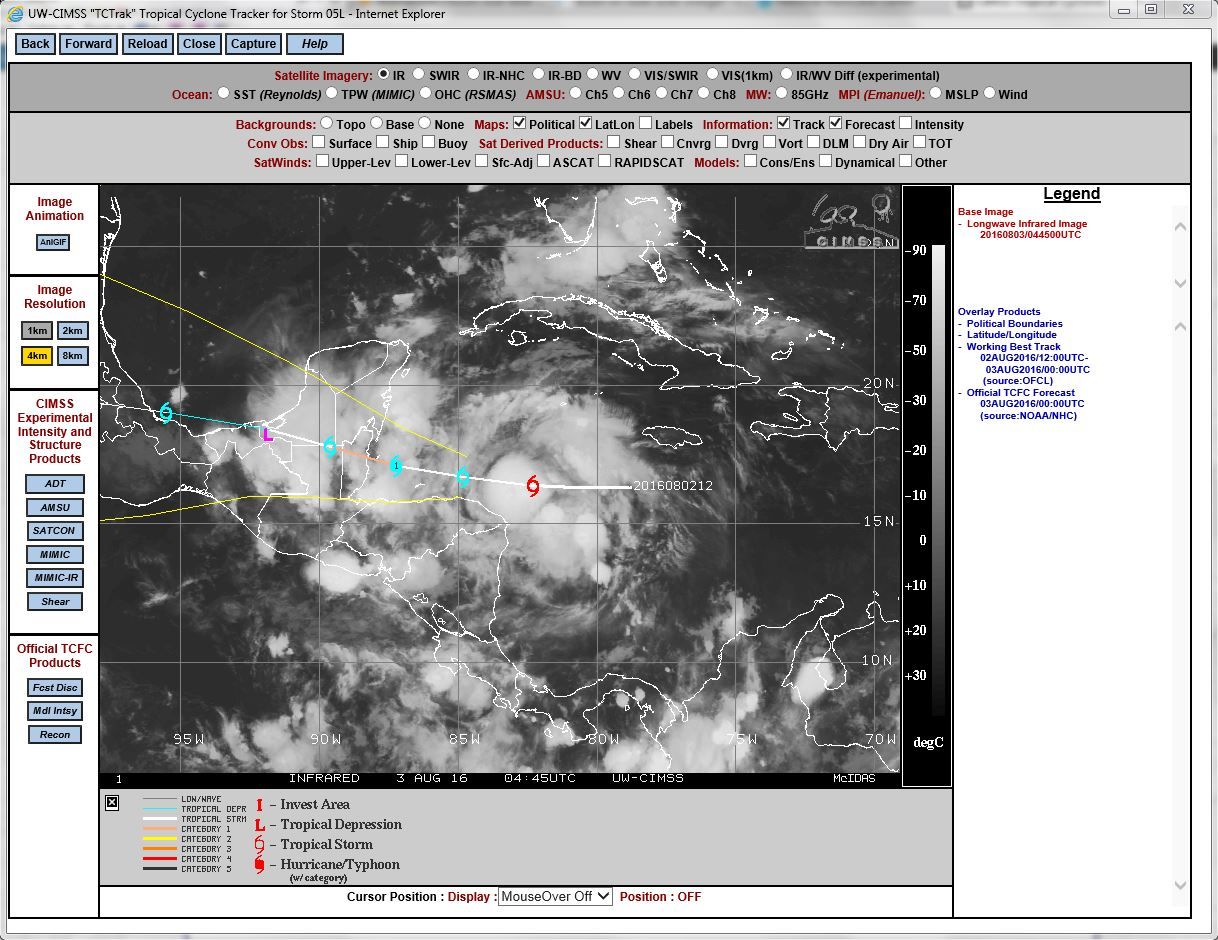The width and height of the screenshot is (1218, 940).
Task: Check the ASCAT satwinds checkbox
Action: click(545, 161)
